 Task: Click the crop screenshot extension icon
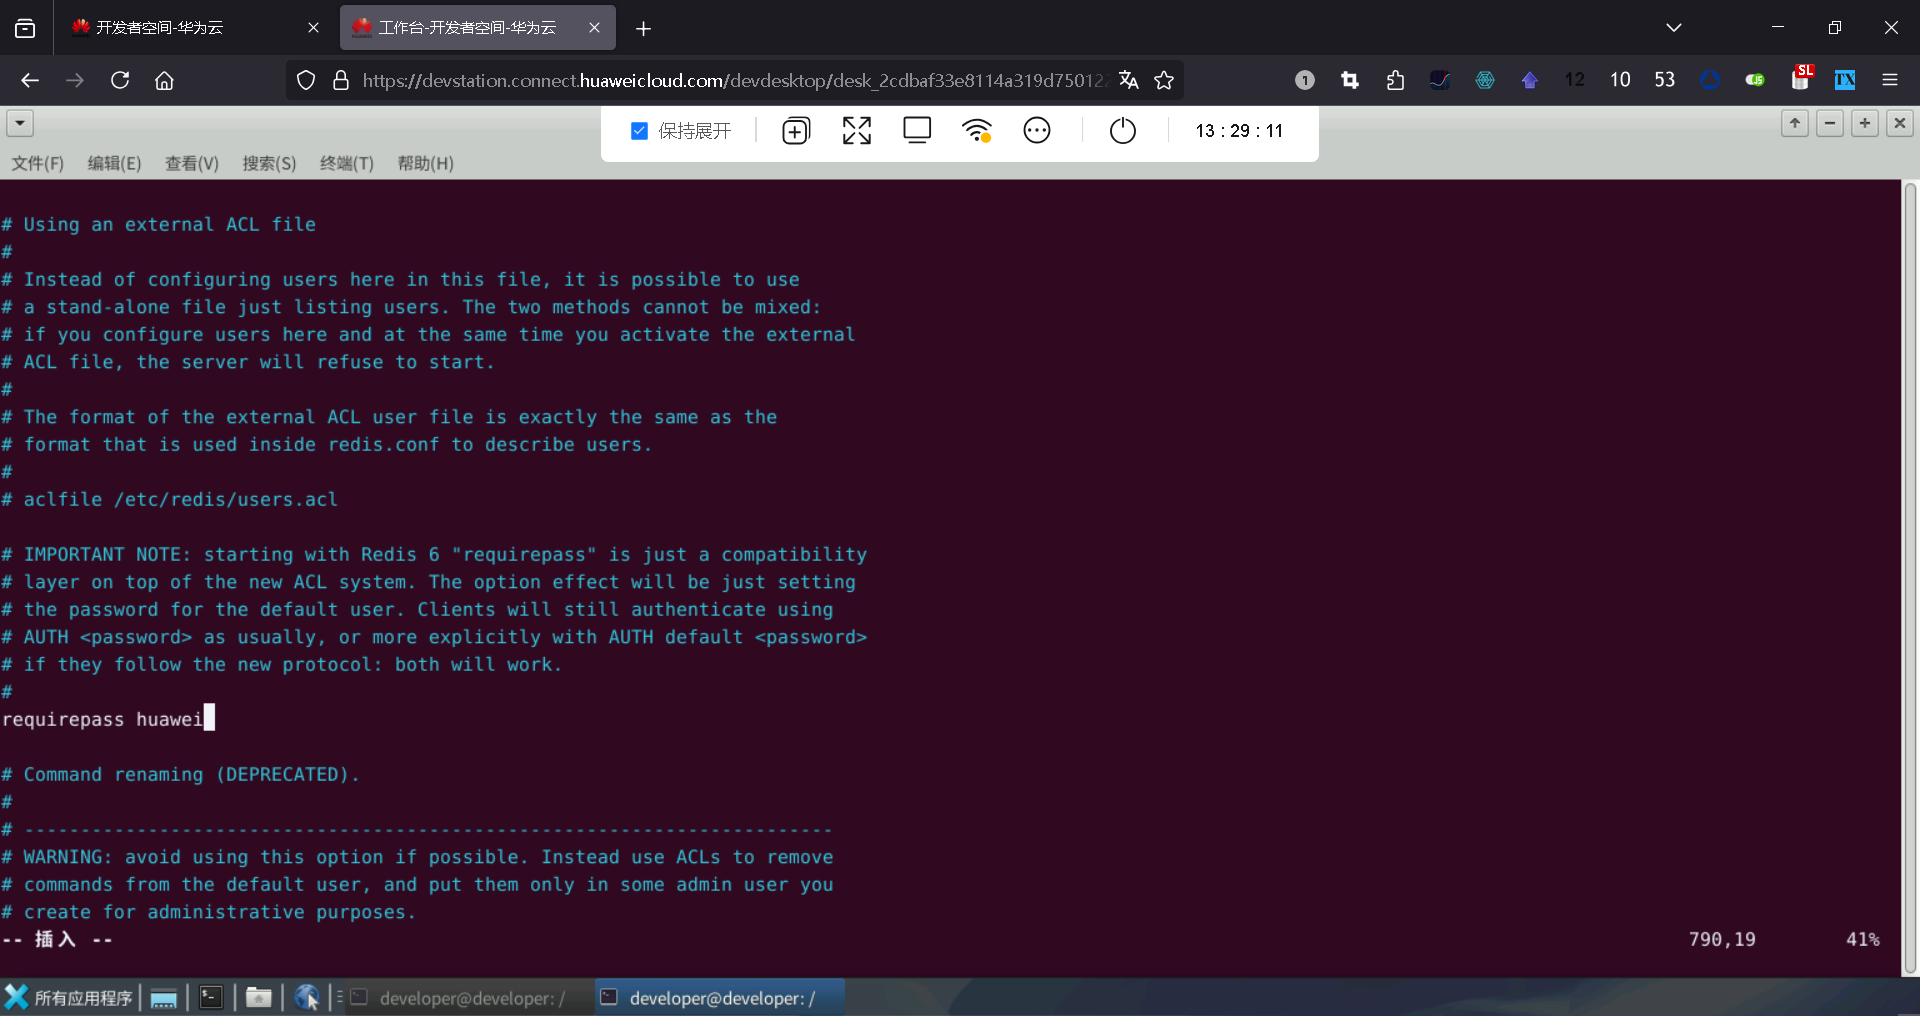click(1350, 80)
